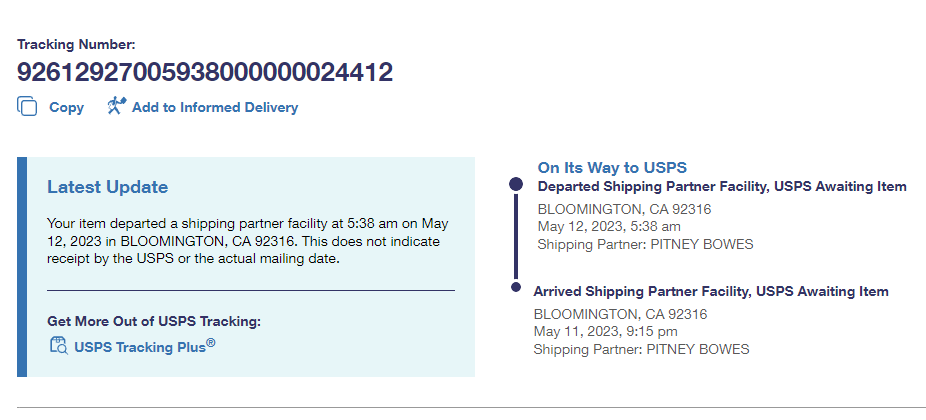Viewport: 926px width, 420px height.
Task: Click the Get More Out of USPS Tracking label
Action: coord(153,321)
